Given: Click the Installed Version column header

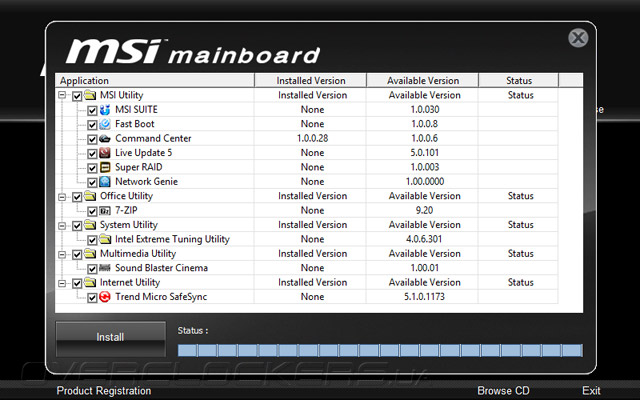Looking at the screenshot, I should point(311,80).
